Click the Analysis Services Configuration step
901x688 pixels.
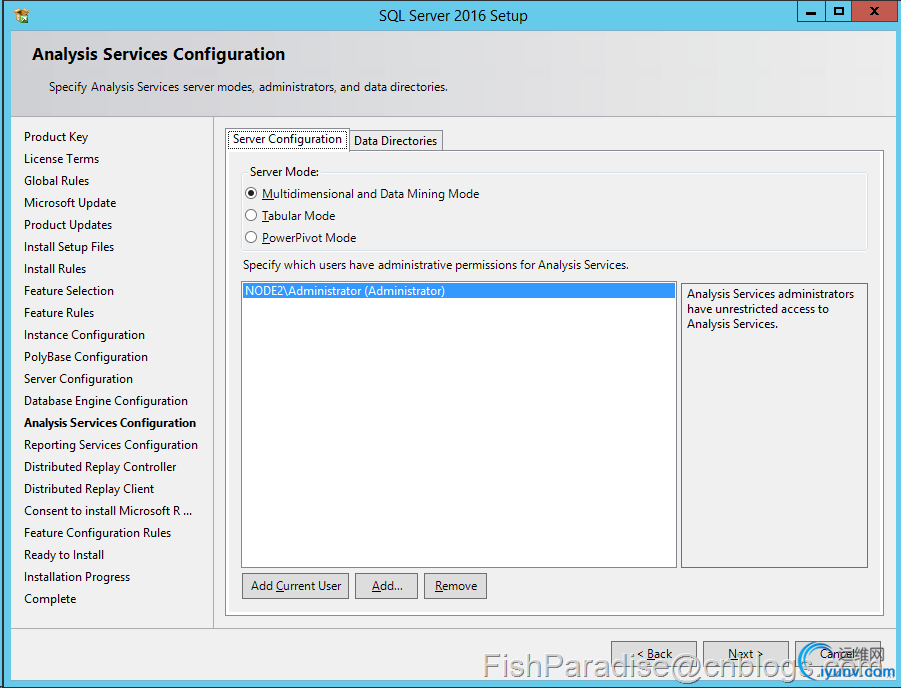110,423
